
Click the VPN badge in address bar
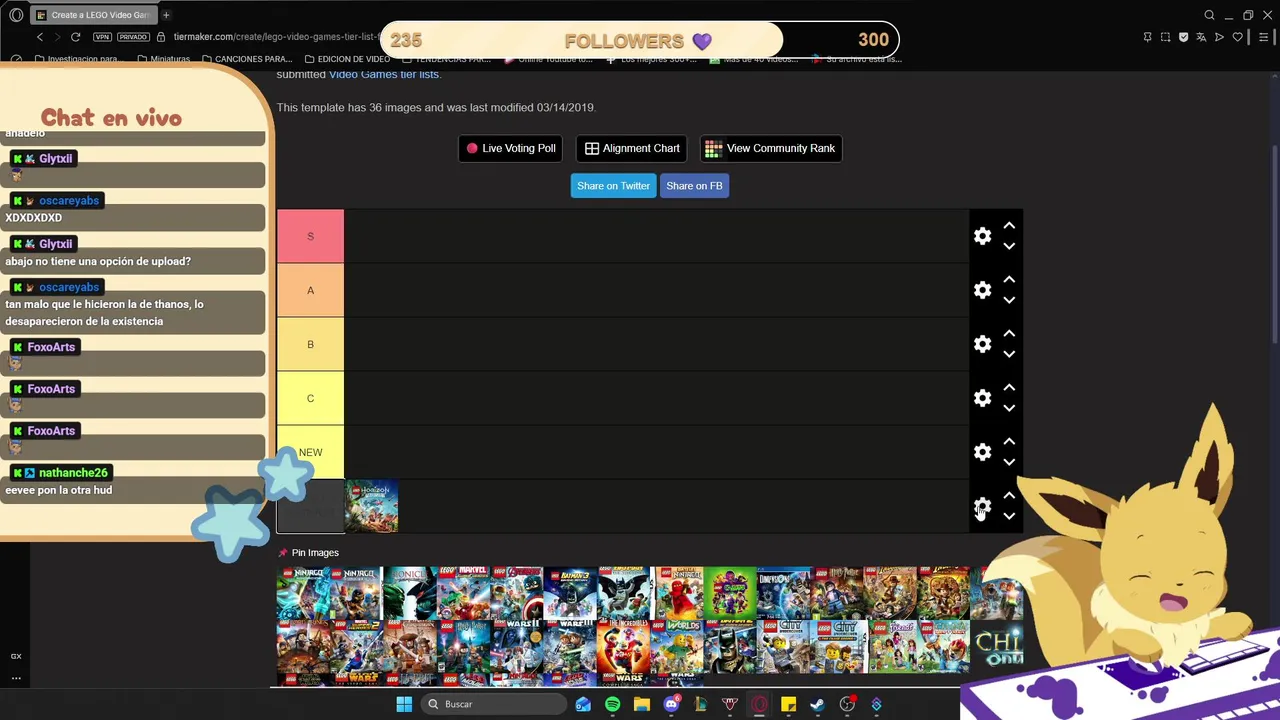pos(102,37)
